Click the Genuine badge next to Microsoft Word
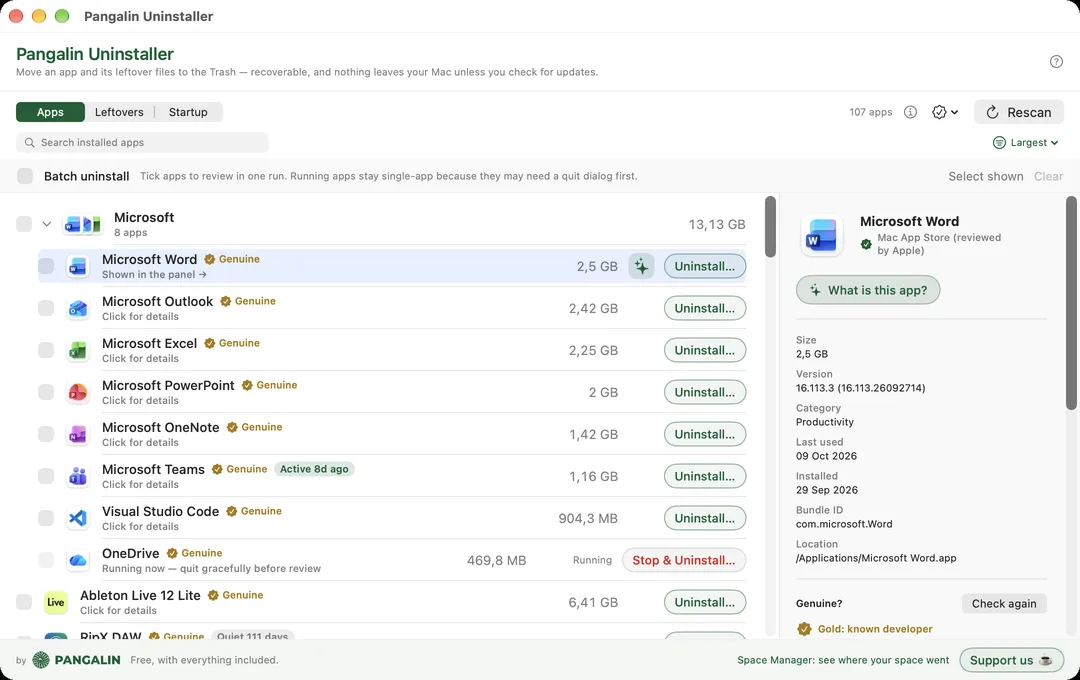This screenshot has height=680, width=1080. pos(232,259)
